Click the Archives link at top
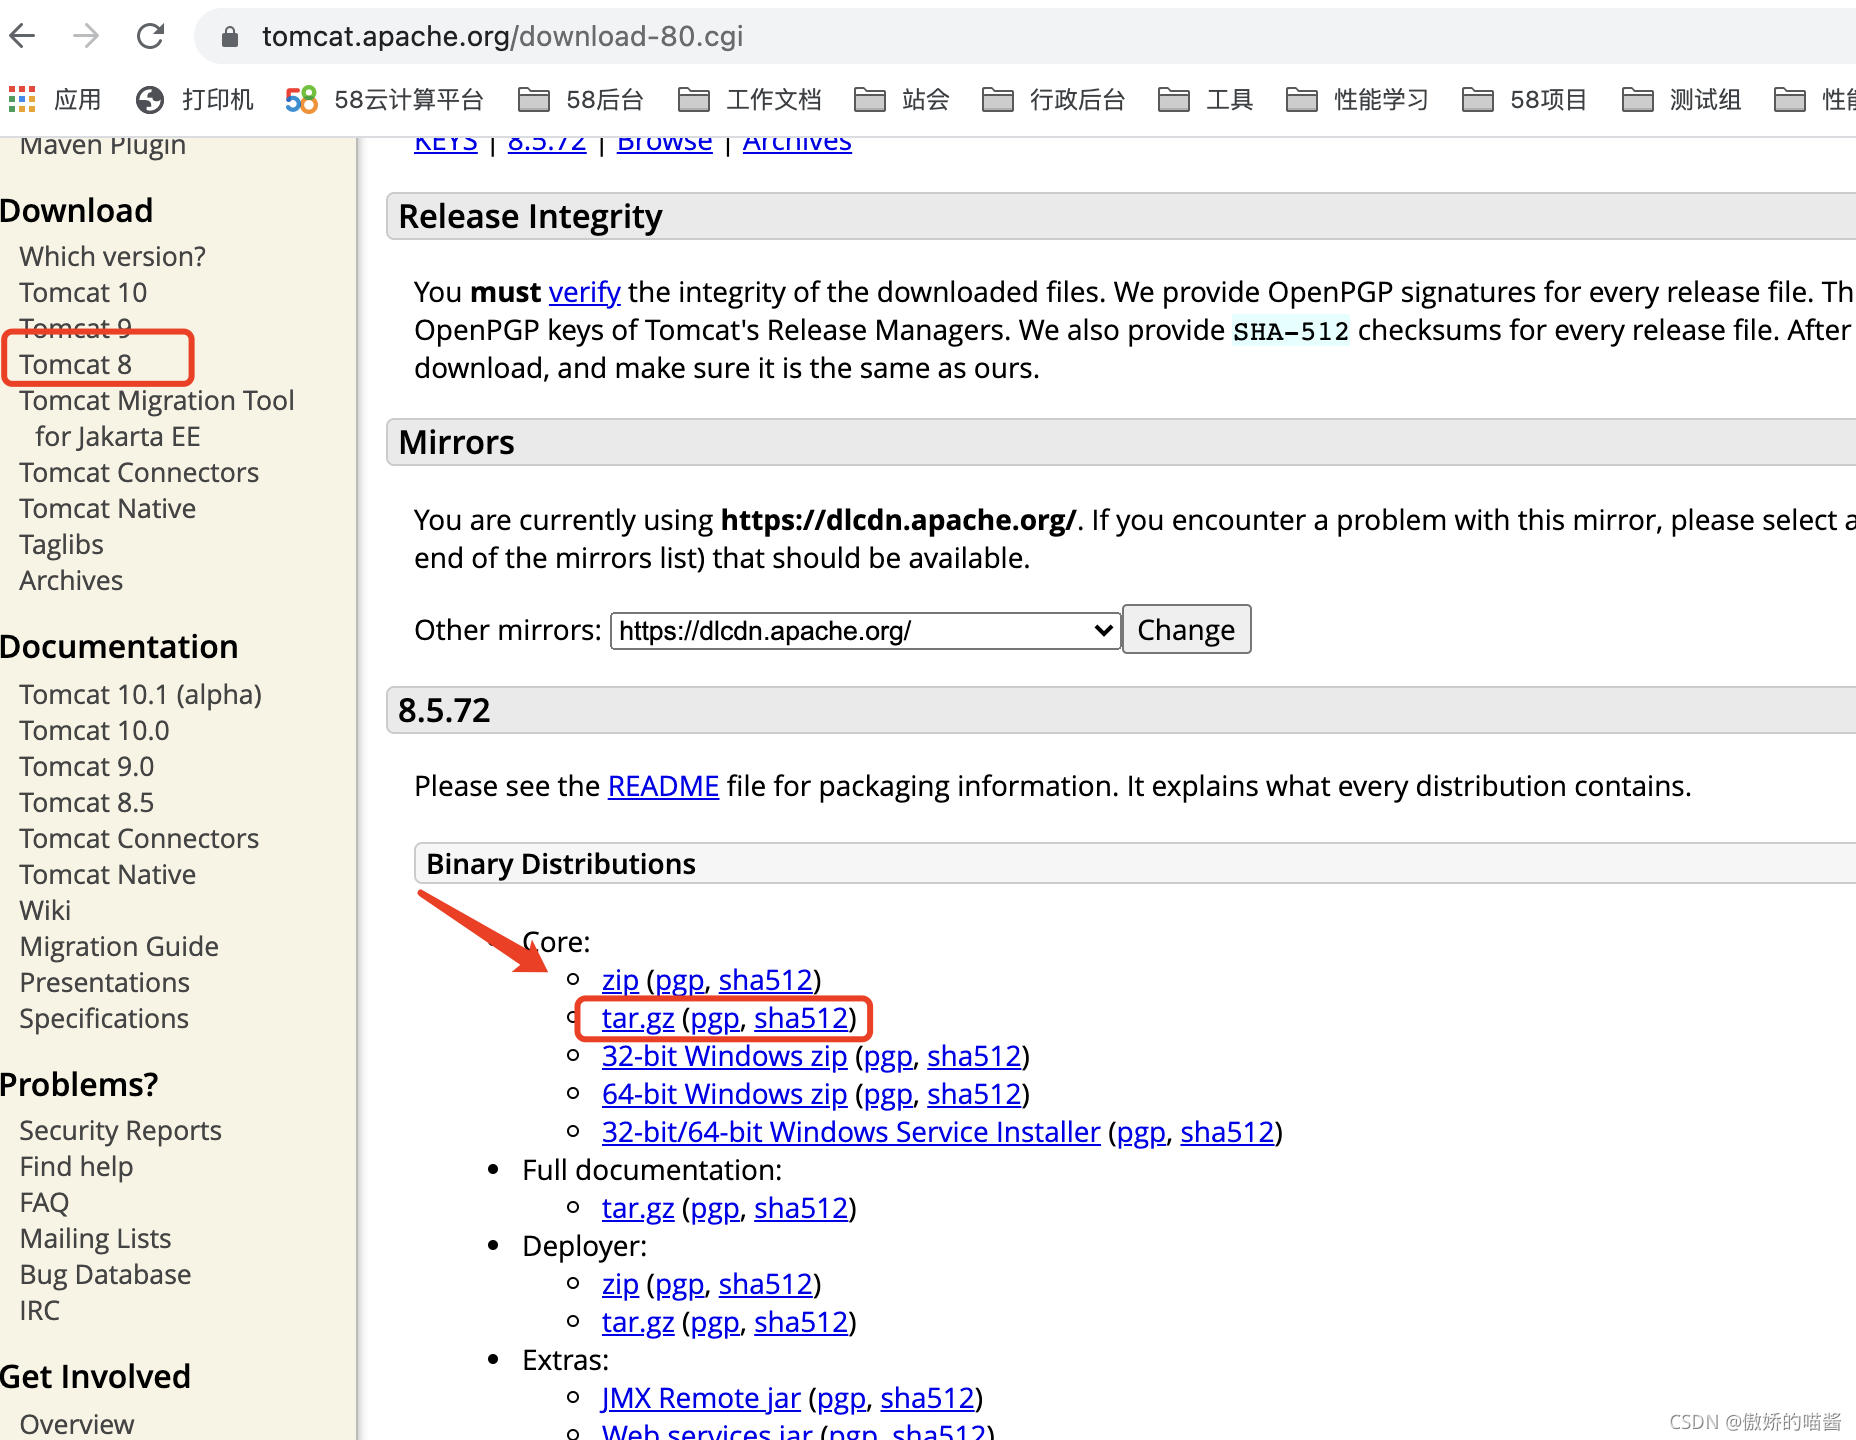 point(797,144)
